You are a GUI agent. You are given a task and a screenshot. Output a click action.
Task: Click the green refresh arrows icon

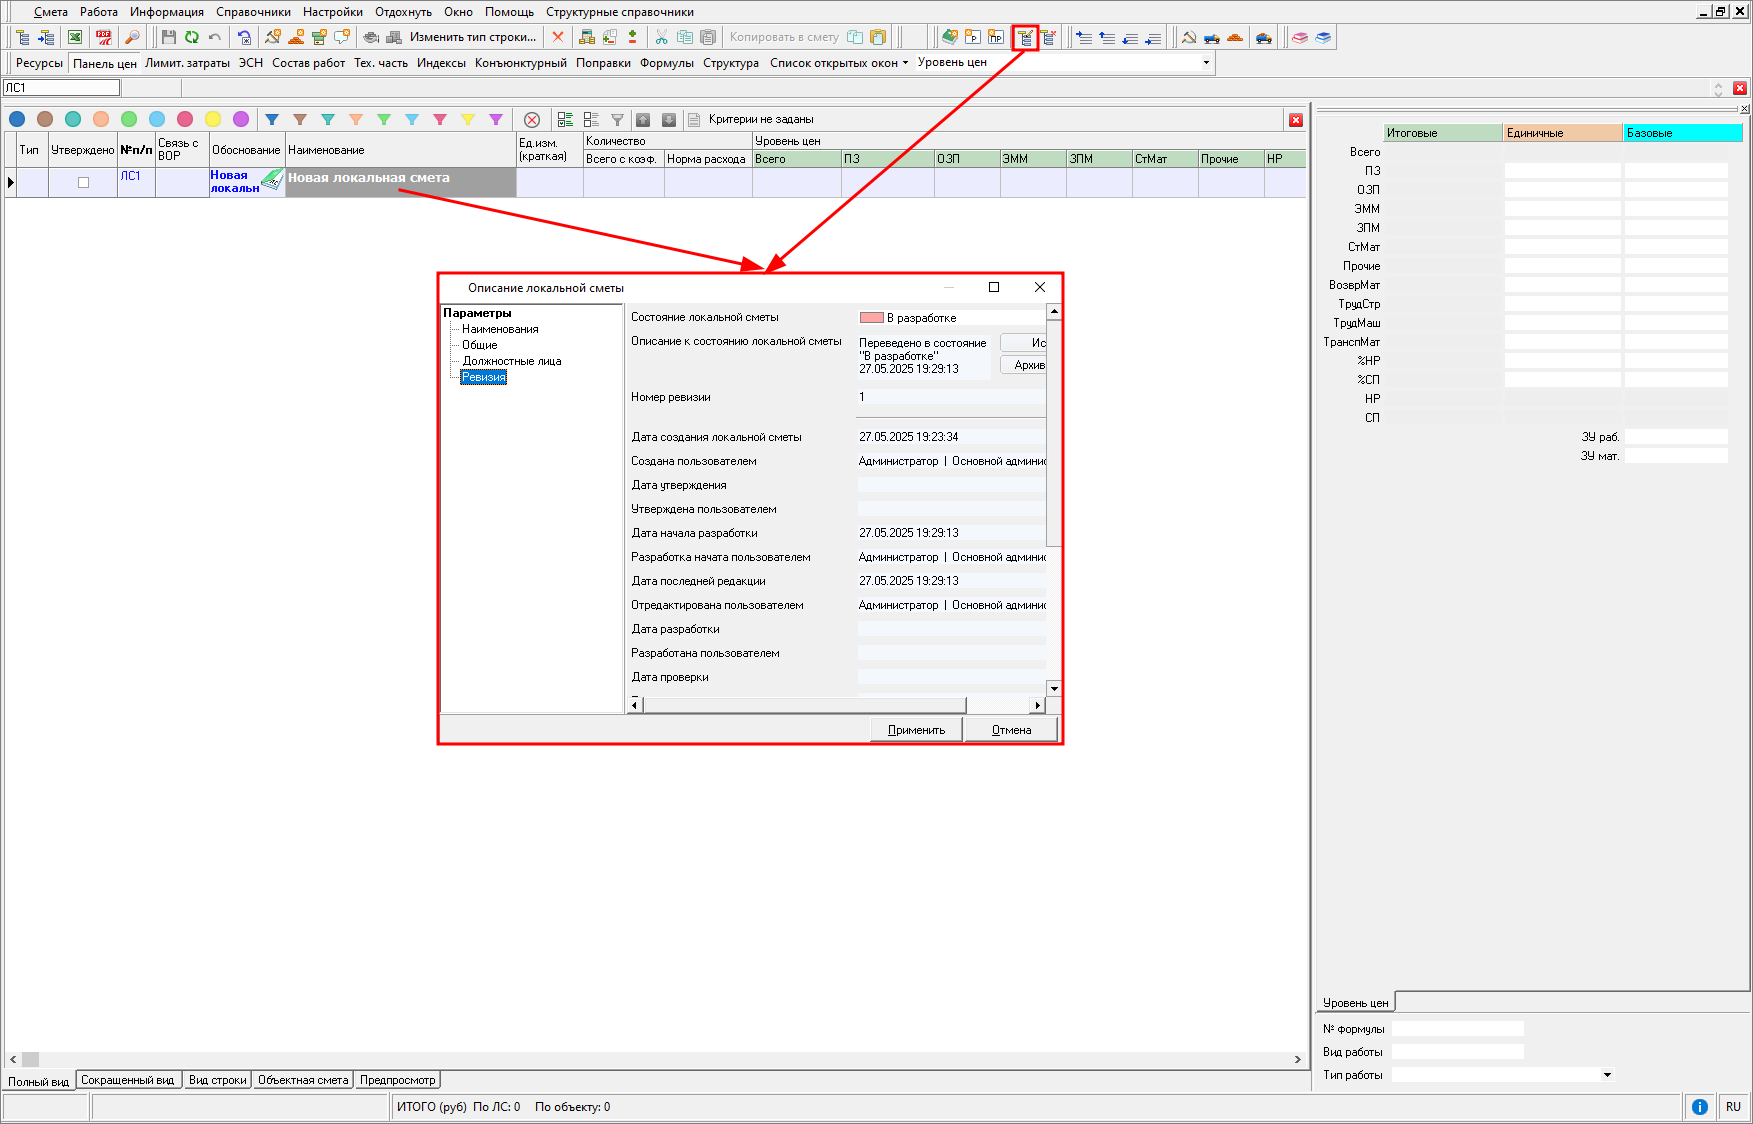[191, 37]
